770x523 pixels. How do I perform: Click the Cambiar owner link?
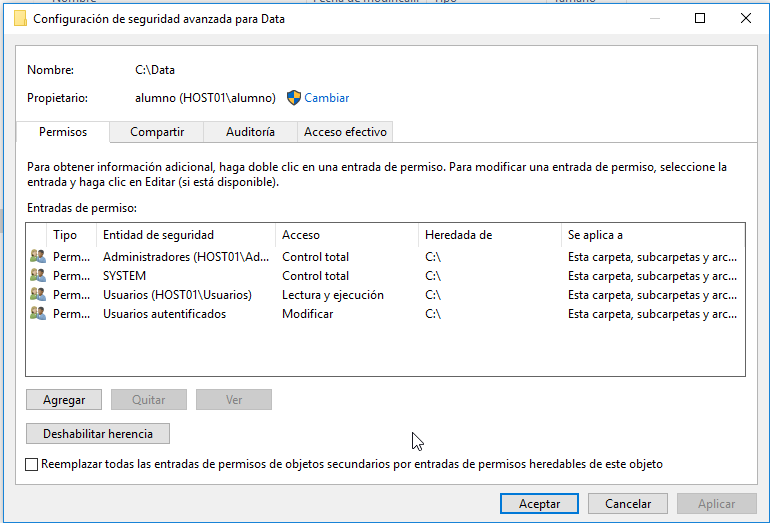(327, 98)
